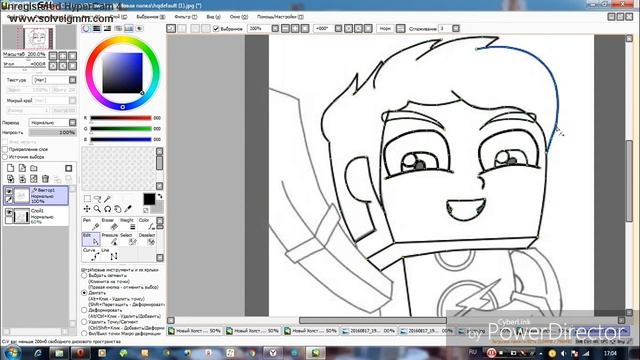Create a new normal layer
This screenshot has width=640, height=360.
click(x=11, y=168)
